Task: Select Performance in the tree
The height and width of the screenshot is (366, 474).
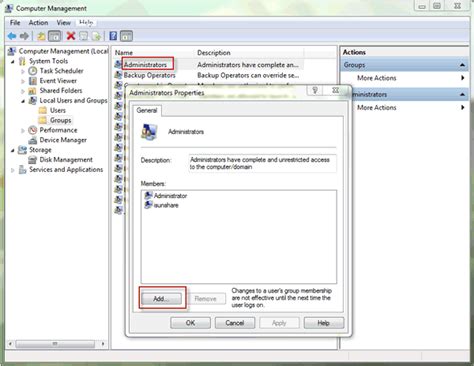Action: [x=53, y=130]
